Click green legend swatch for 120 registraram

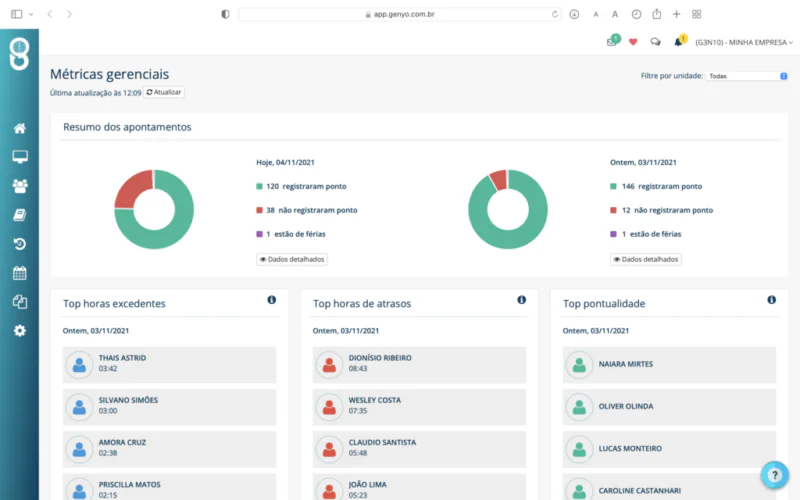pyautogui.click(x=259, y=186)
